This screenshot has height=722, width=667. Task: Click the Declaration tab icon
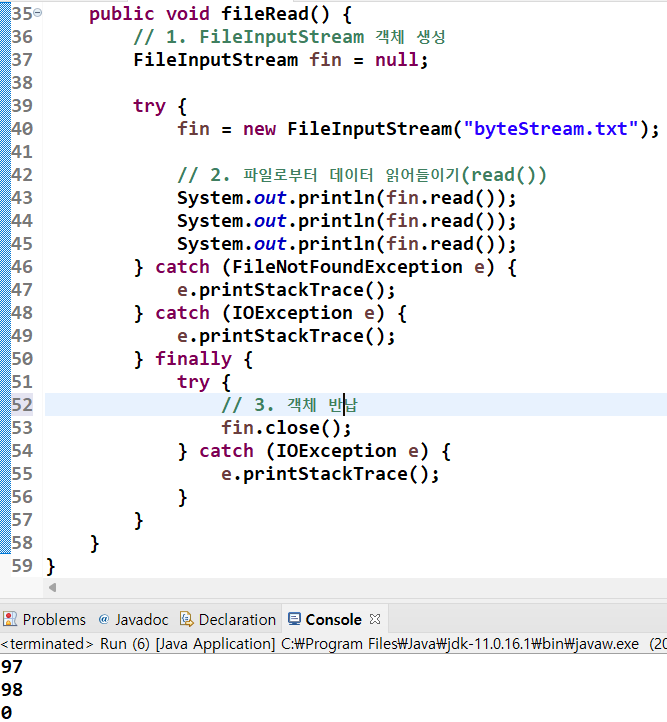(x=186, y=619)
